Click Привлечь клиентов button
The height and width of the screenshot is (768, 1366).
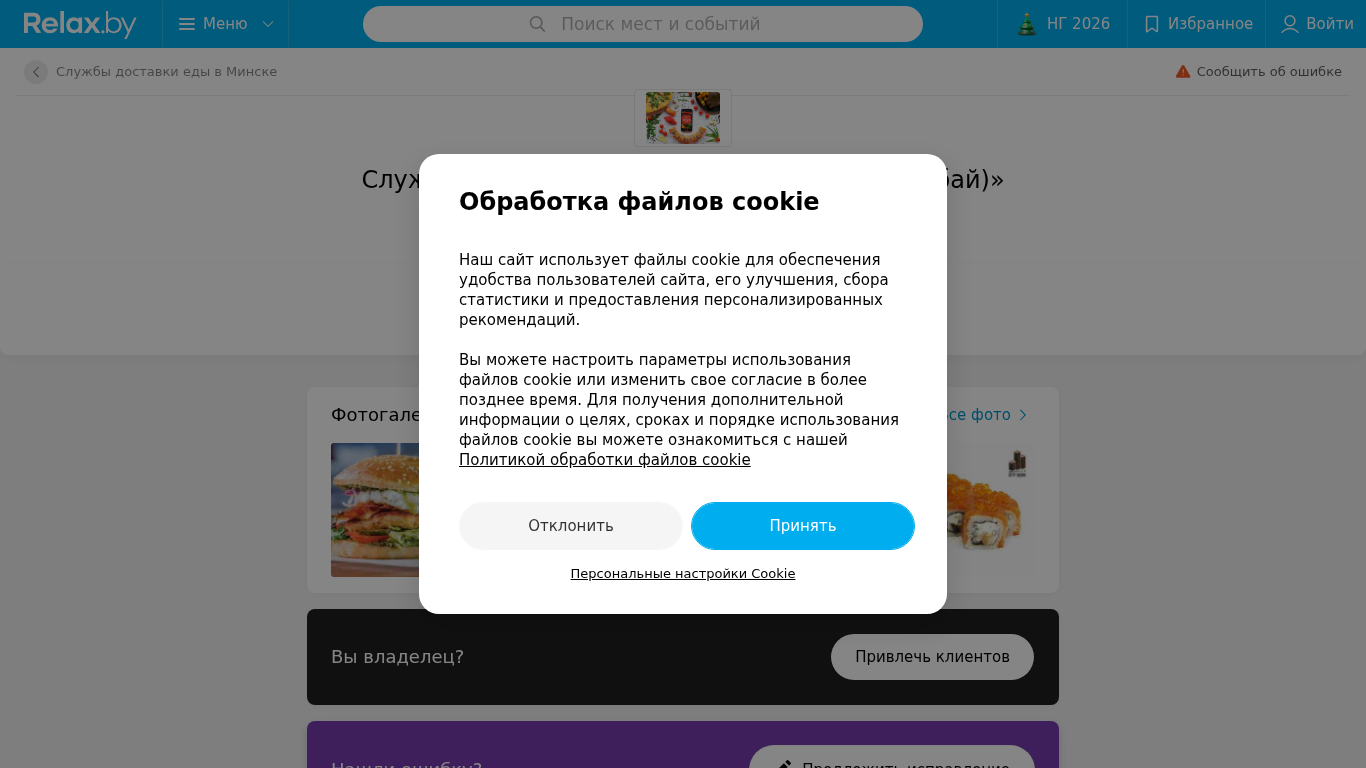pos(932,657)
